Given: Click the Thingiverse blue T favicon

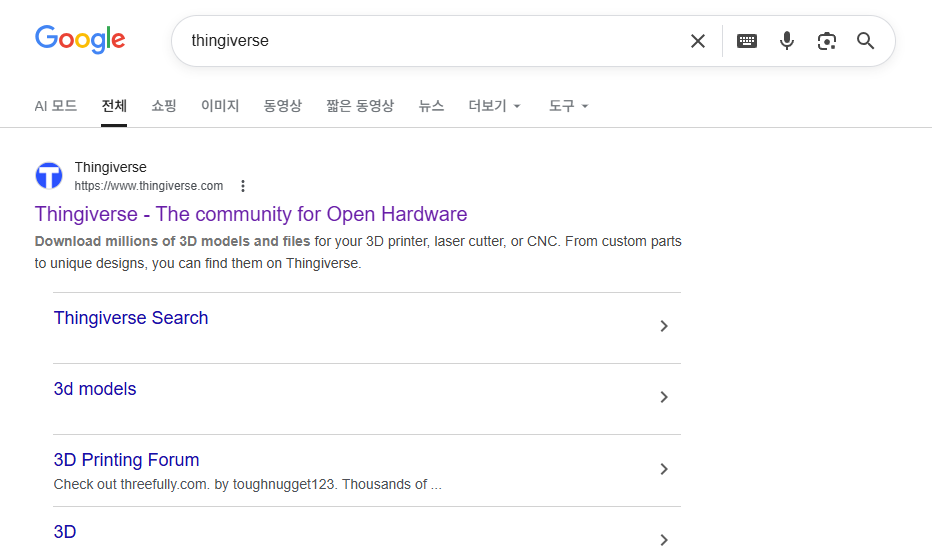Looking at the screenshot, I should coord(49,176).
